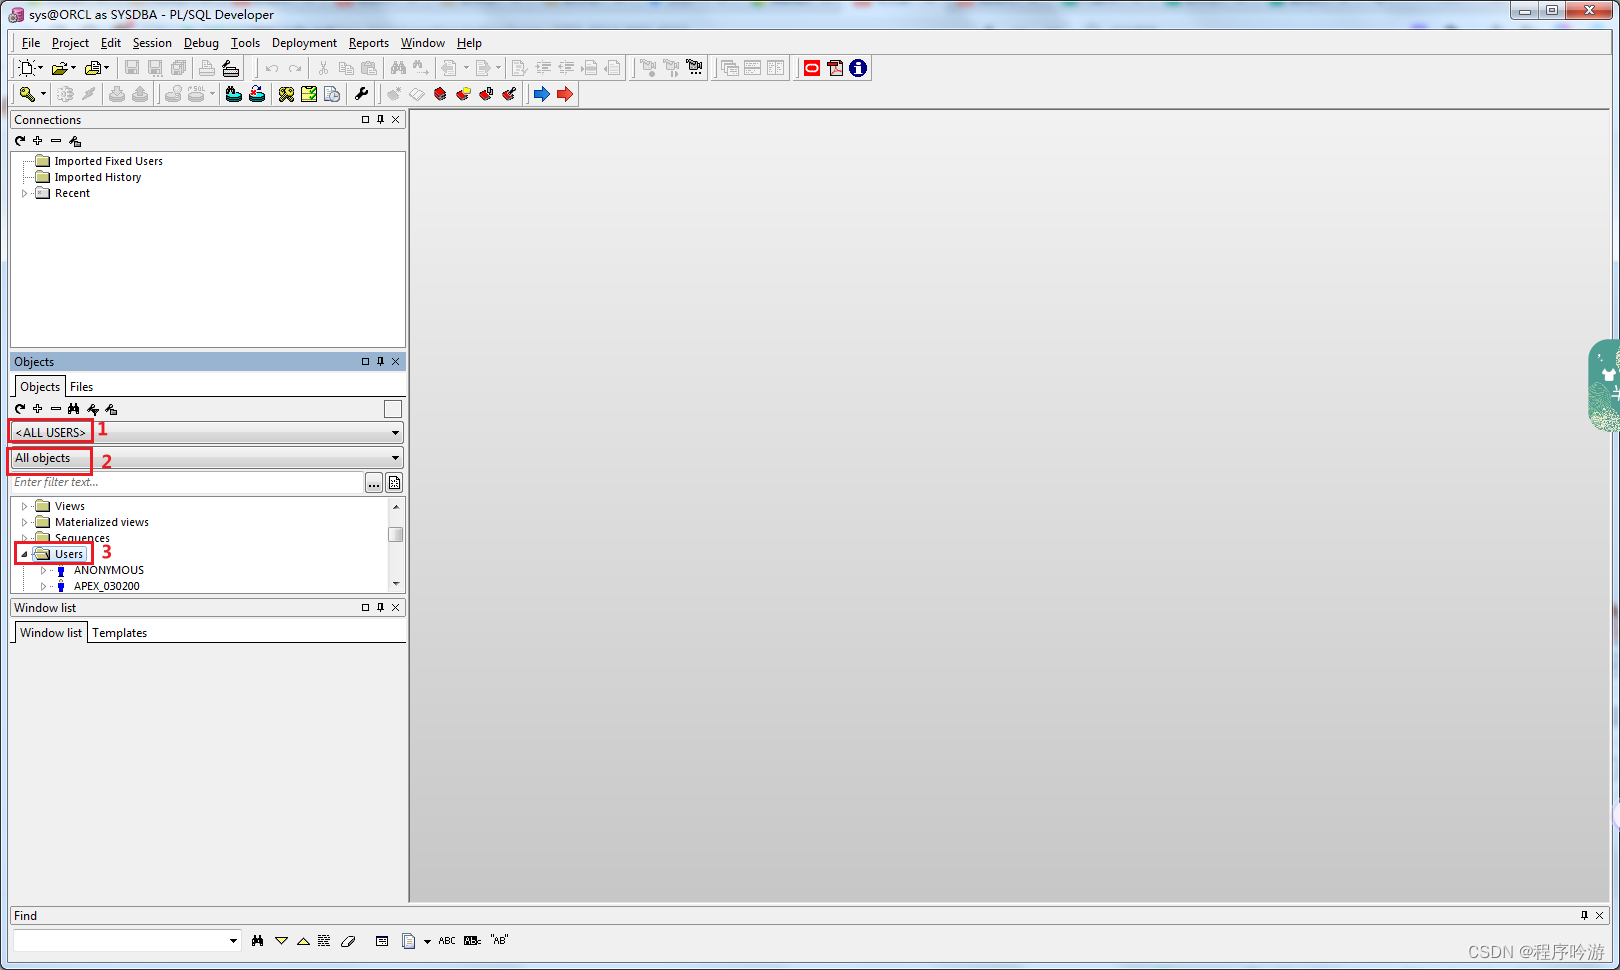The width and height of the screenshot is (1620, 970).
Task: Click the binoculars search icon in Find bar
Action: tap(258, 941)
